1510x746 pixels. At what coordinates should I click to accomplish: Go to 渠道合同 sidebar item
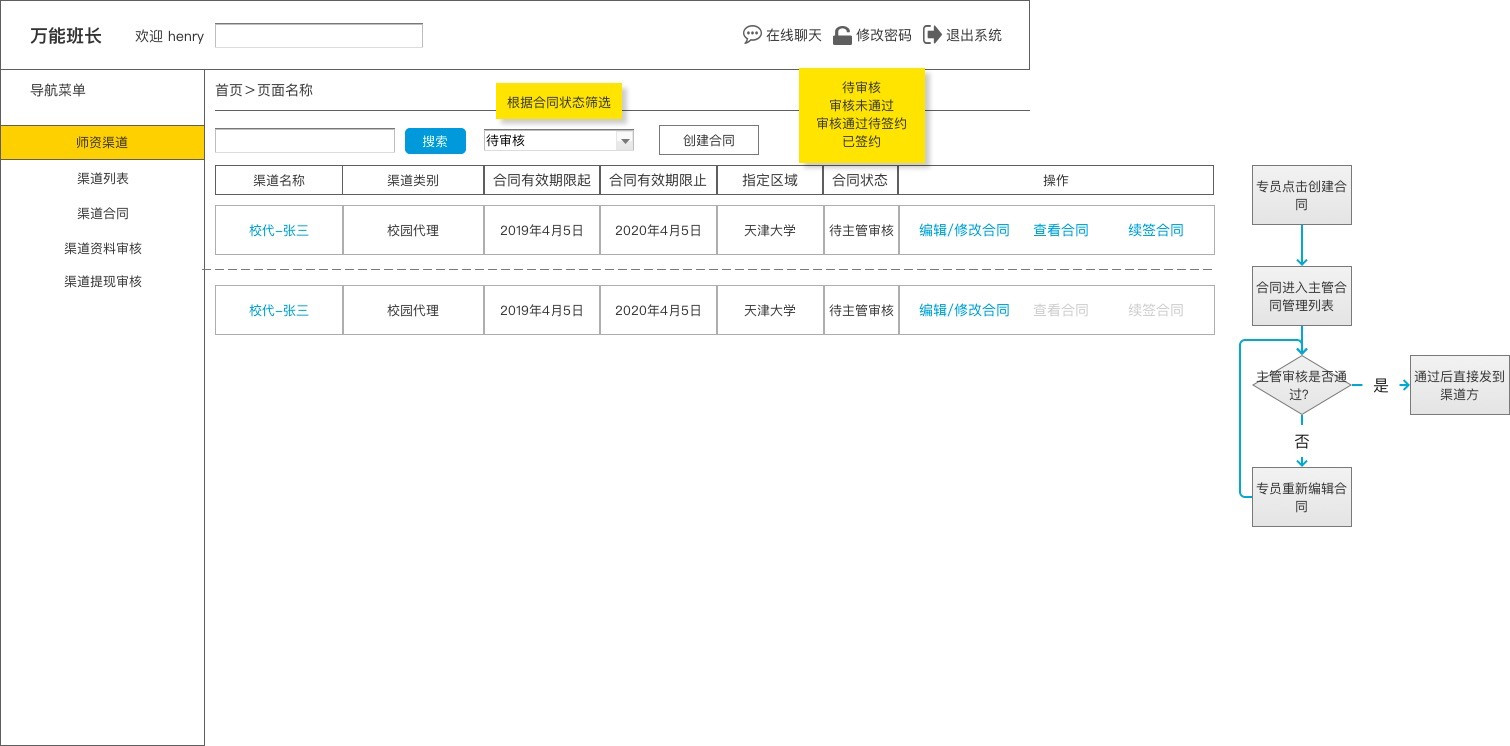[x=102, y=213]
